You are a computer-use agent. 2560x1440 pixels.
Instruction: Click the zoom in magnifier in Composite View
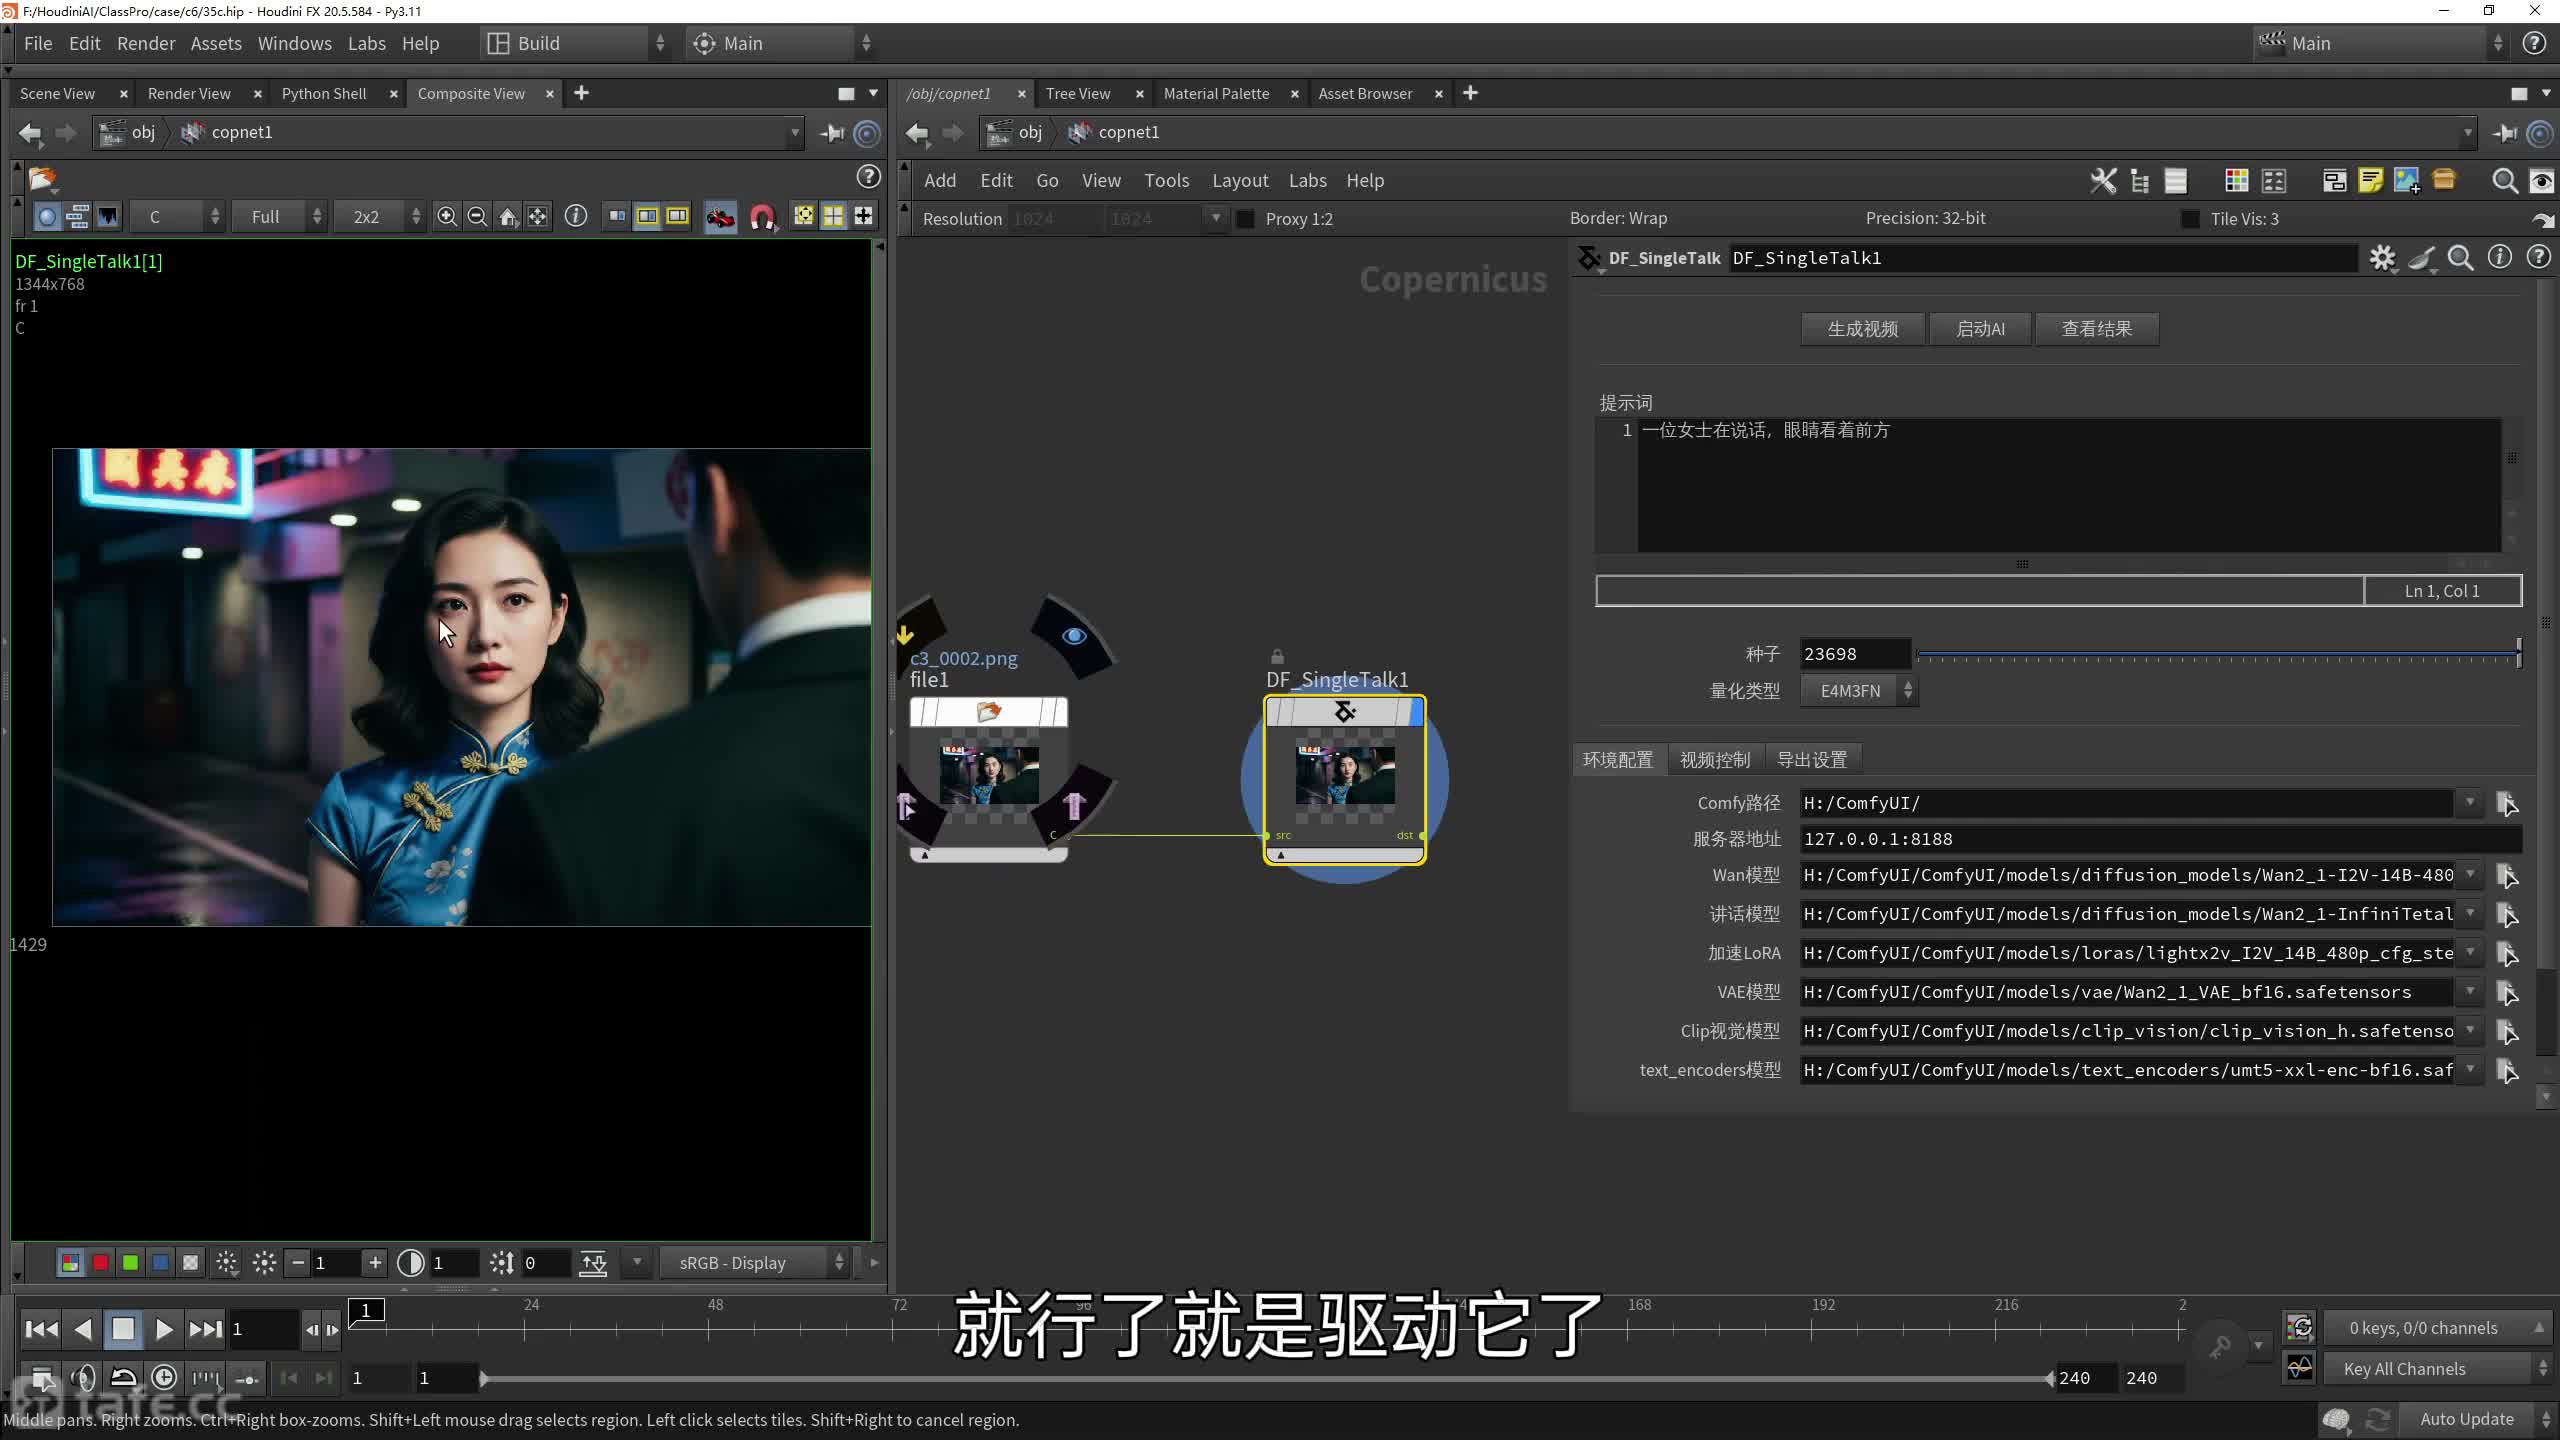coord(447,217)
